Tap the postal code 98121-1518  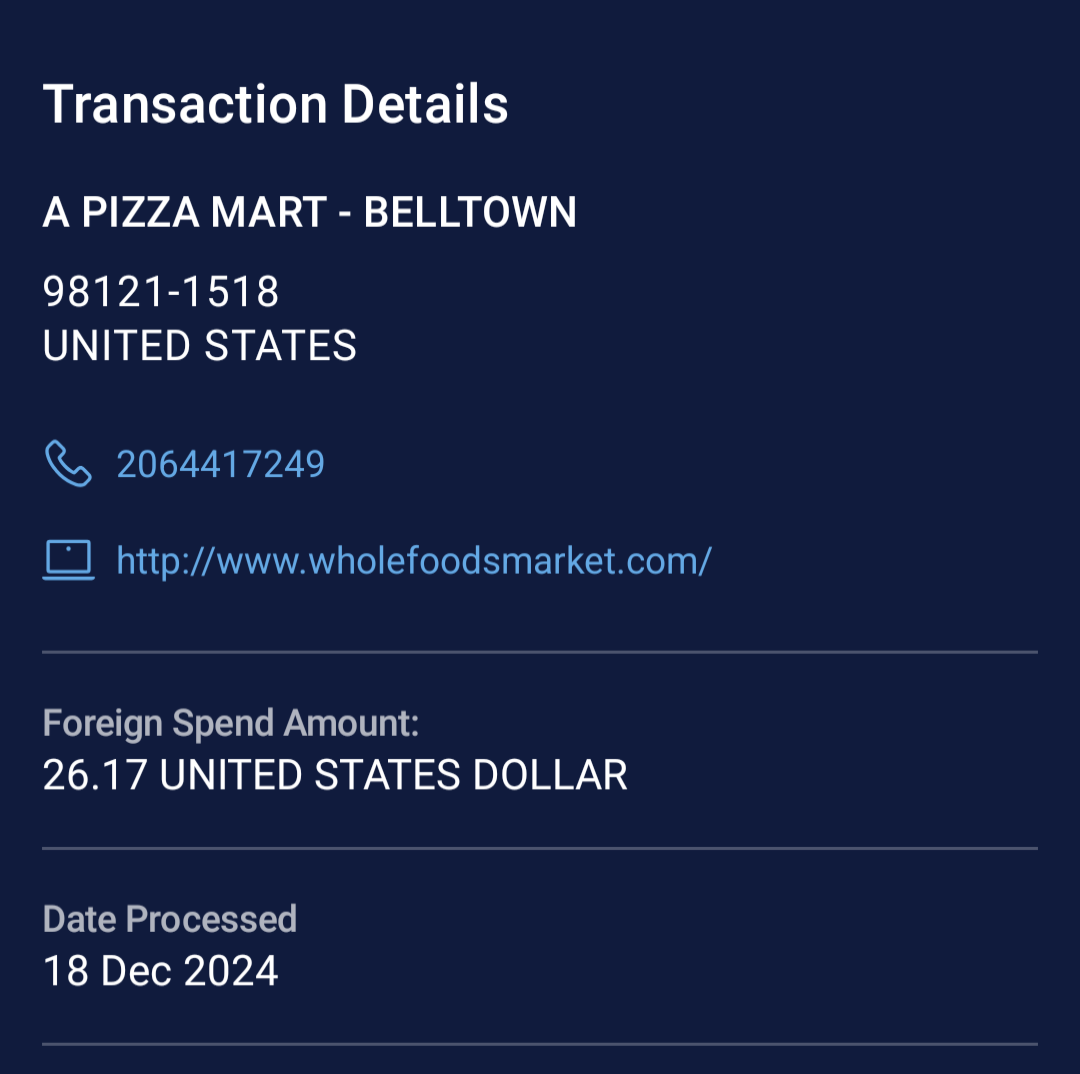161,292
